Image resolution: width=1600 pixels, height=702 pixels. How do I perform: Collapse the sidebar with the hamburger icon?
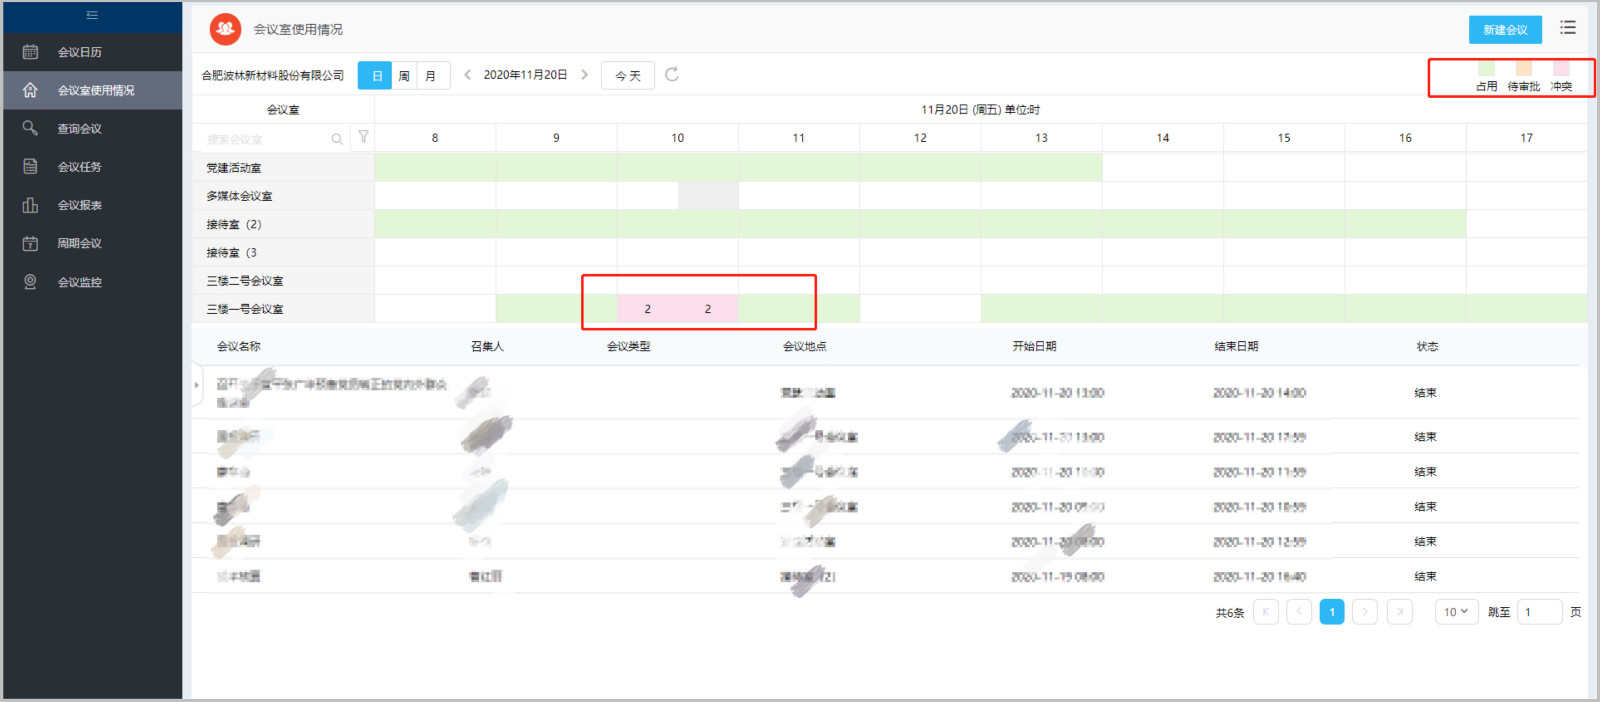click(92, 15)
